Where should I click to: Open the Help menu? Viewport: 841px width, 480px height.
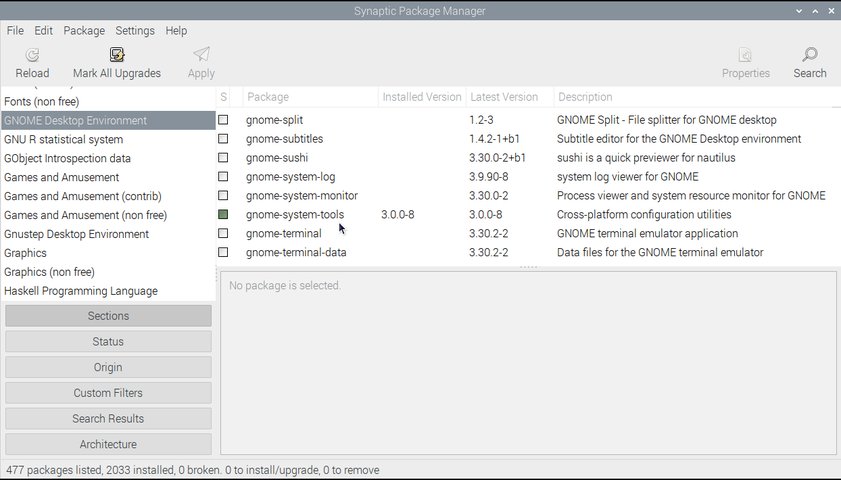176,31
